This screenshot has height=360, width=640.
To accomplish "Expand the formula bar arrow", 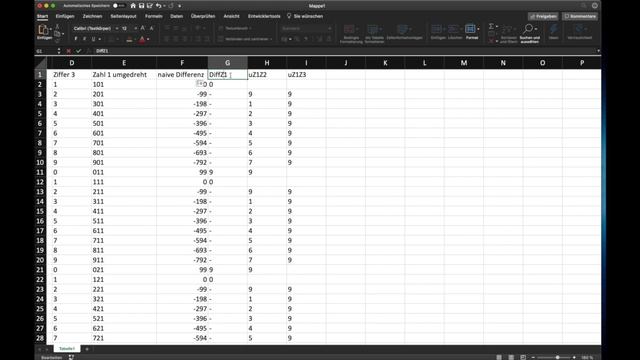I will click(x=598, y=51).
